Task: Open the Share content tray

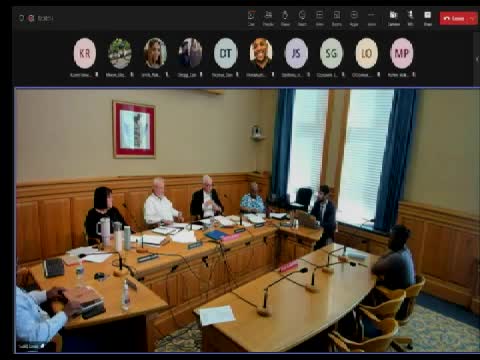Action: tap(428, 18)
